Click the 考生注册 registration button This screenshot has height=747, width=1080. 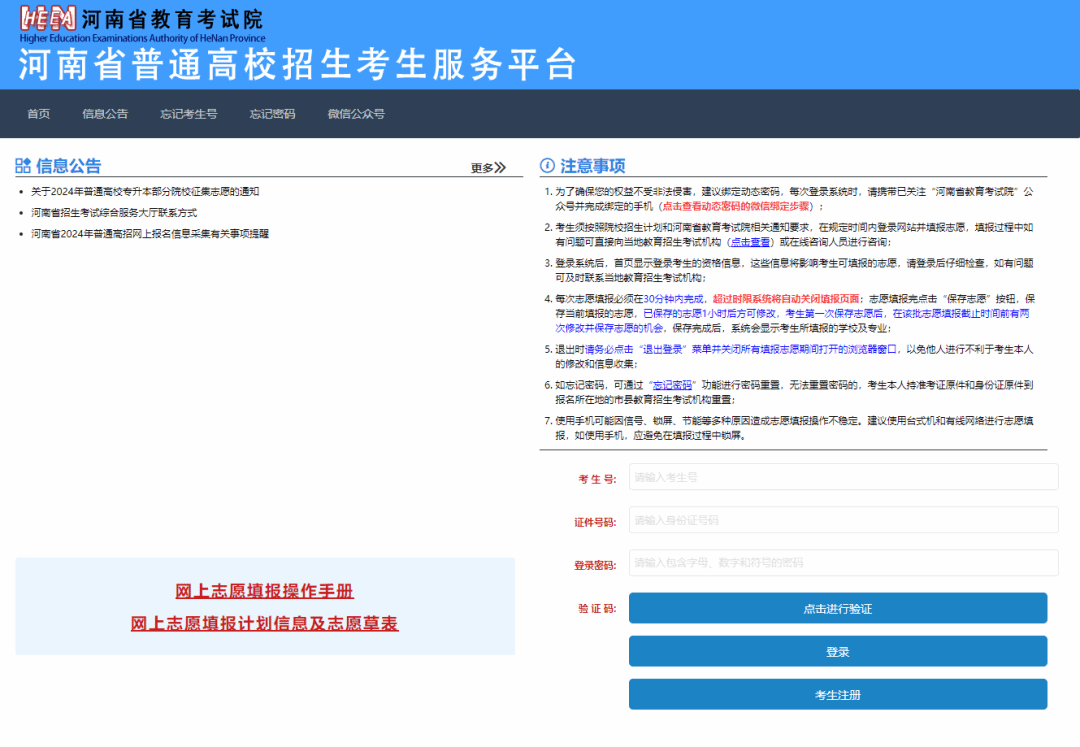click(837, 695)
